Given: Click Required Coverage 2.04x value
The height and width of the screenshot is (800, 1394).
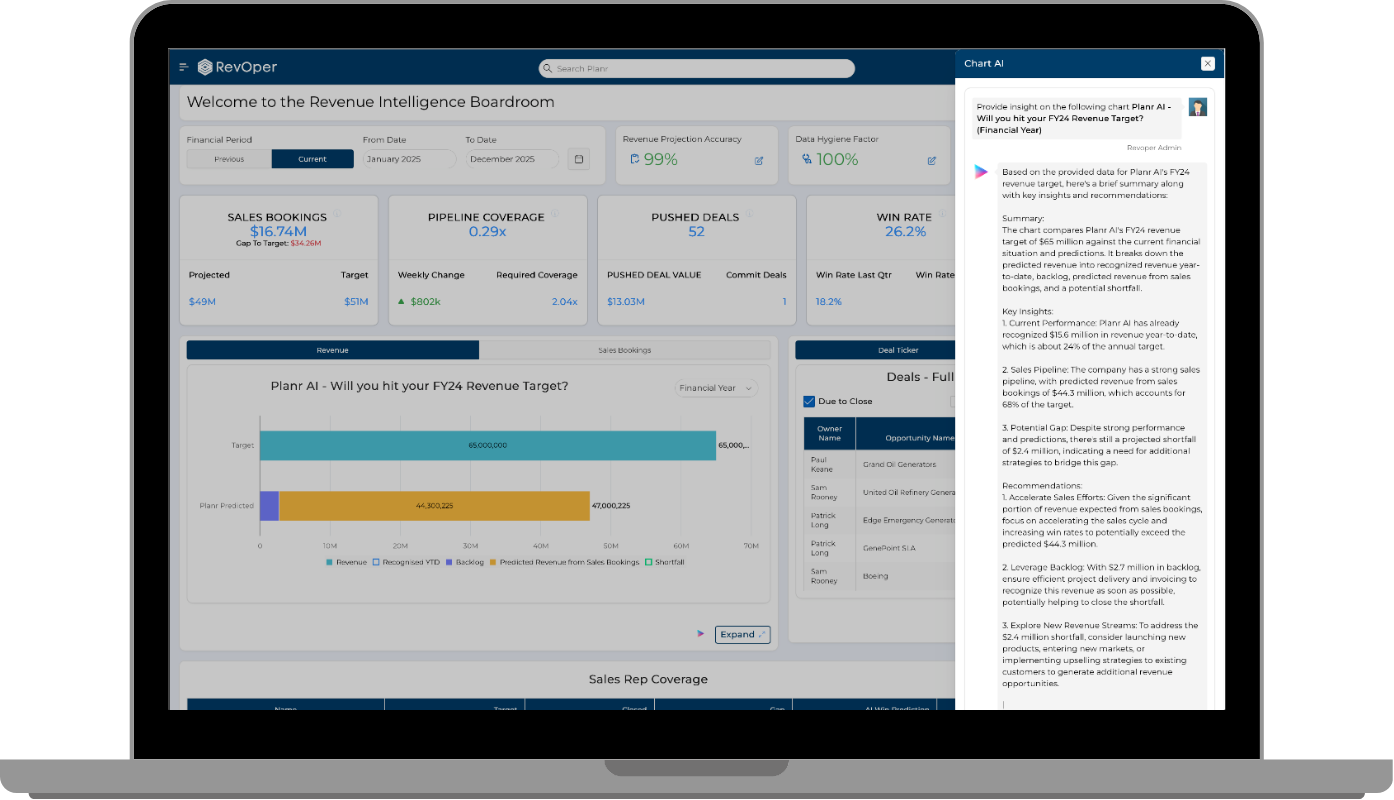Looking at the screenshot, I should coord(564,301).
